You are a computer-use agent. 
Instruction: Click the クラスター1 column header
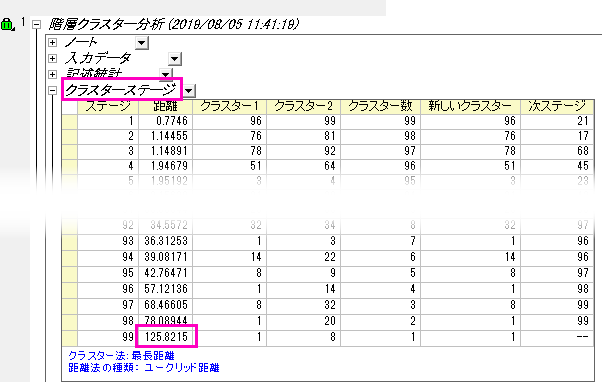(x=229, y=106)
